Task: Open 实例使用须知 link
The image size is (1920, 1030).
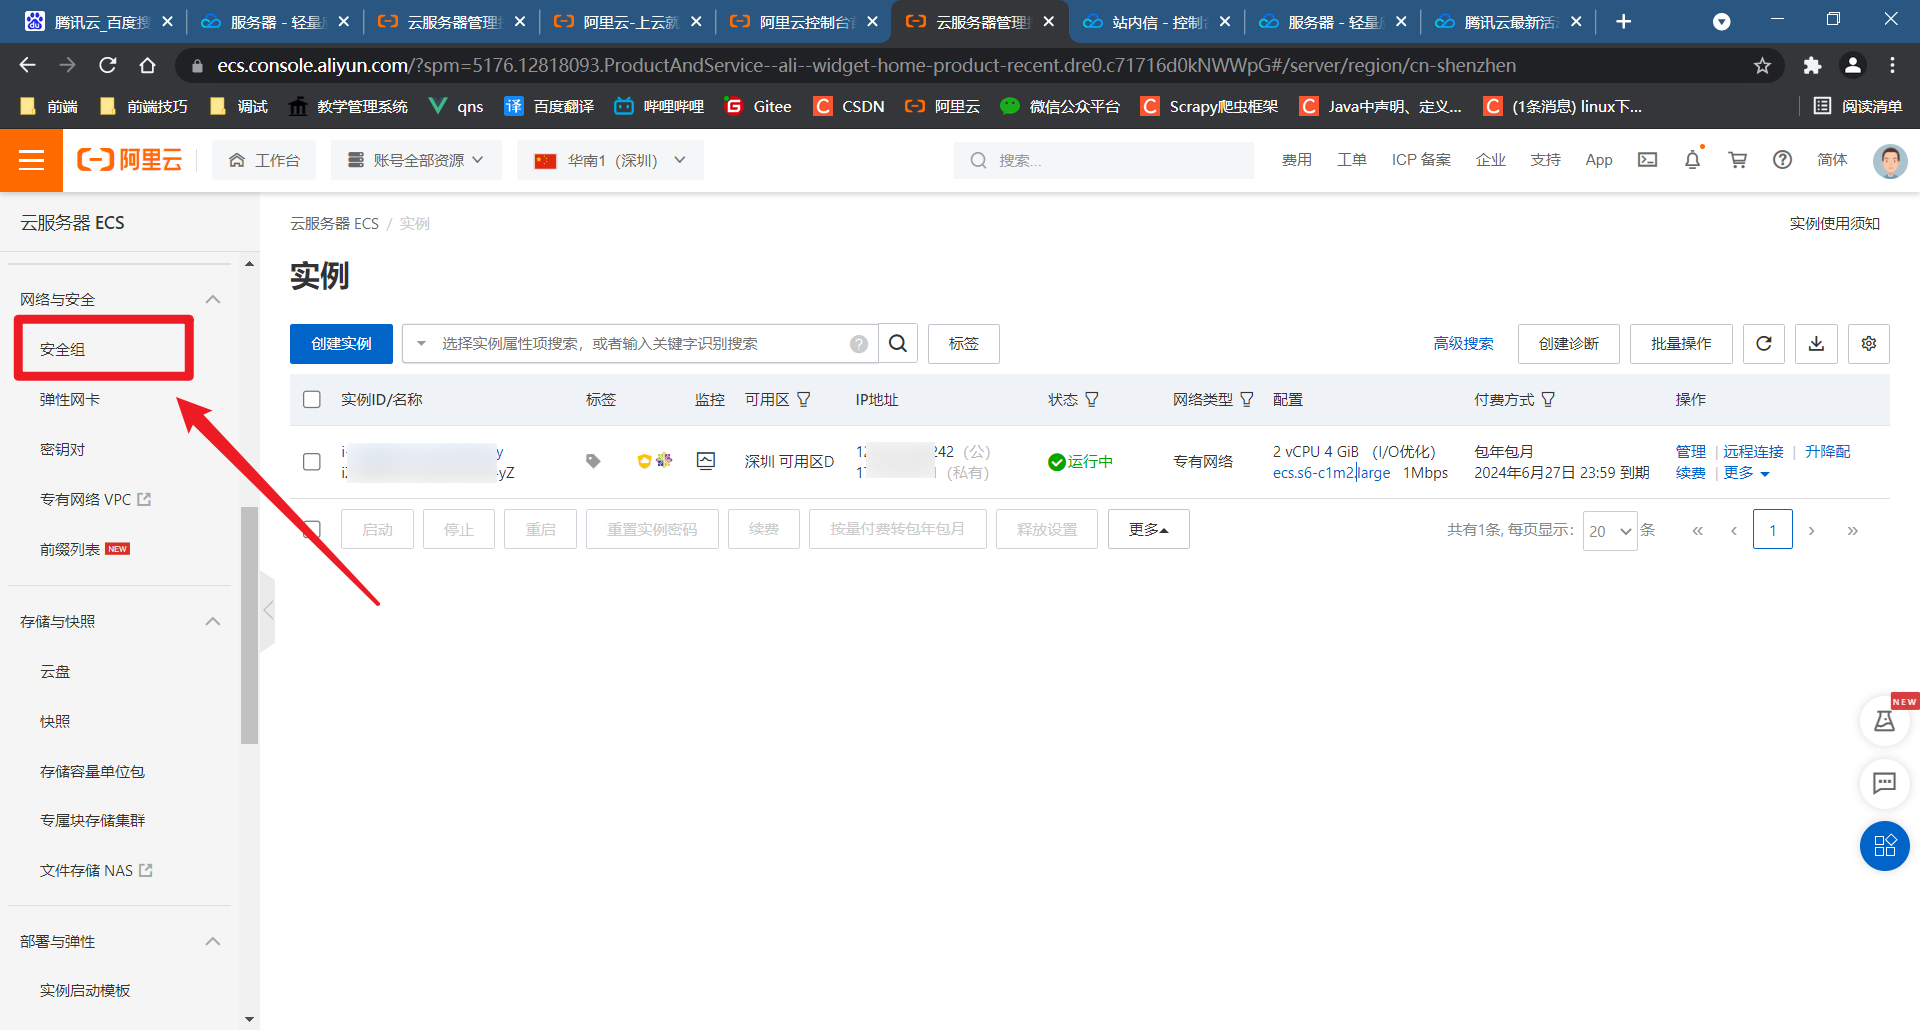Action: (x=1835, y=224)
